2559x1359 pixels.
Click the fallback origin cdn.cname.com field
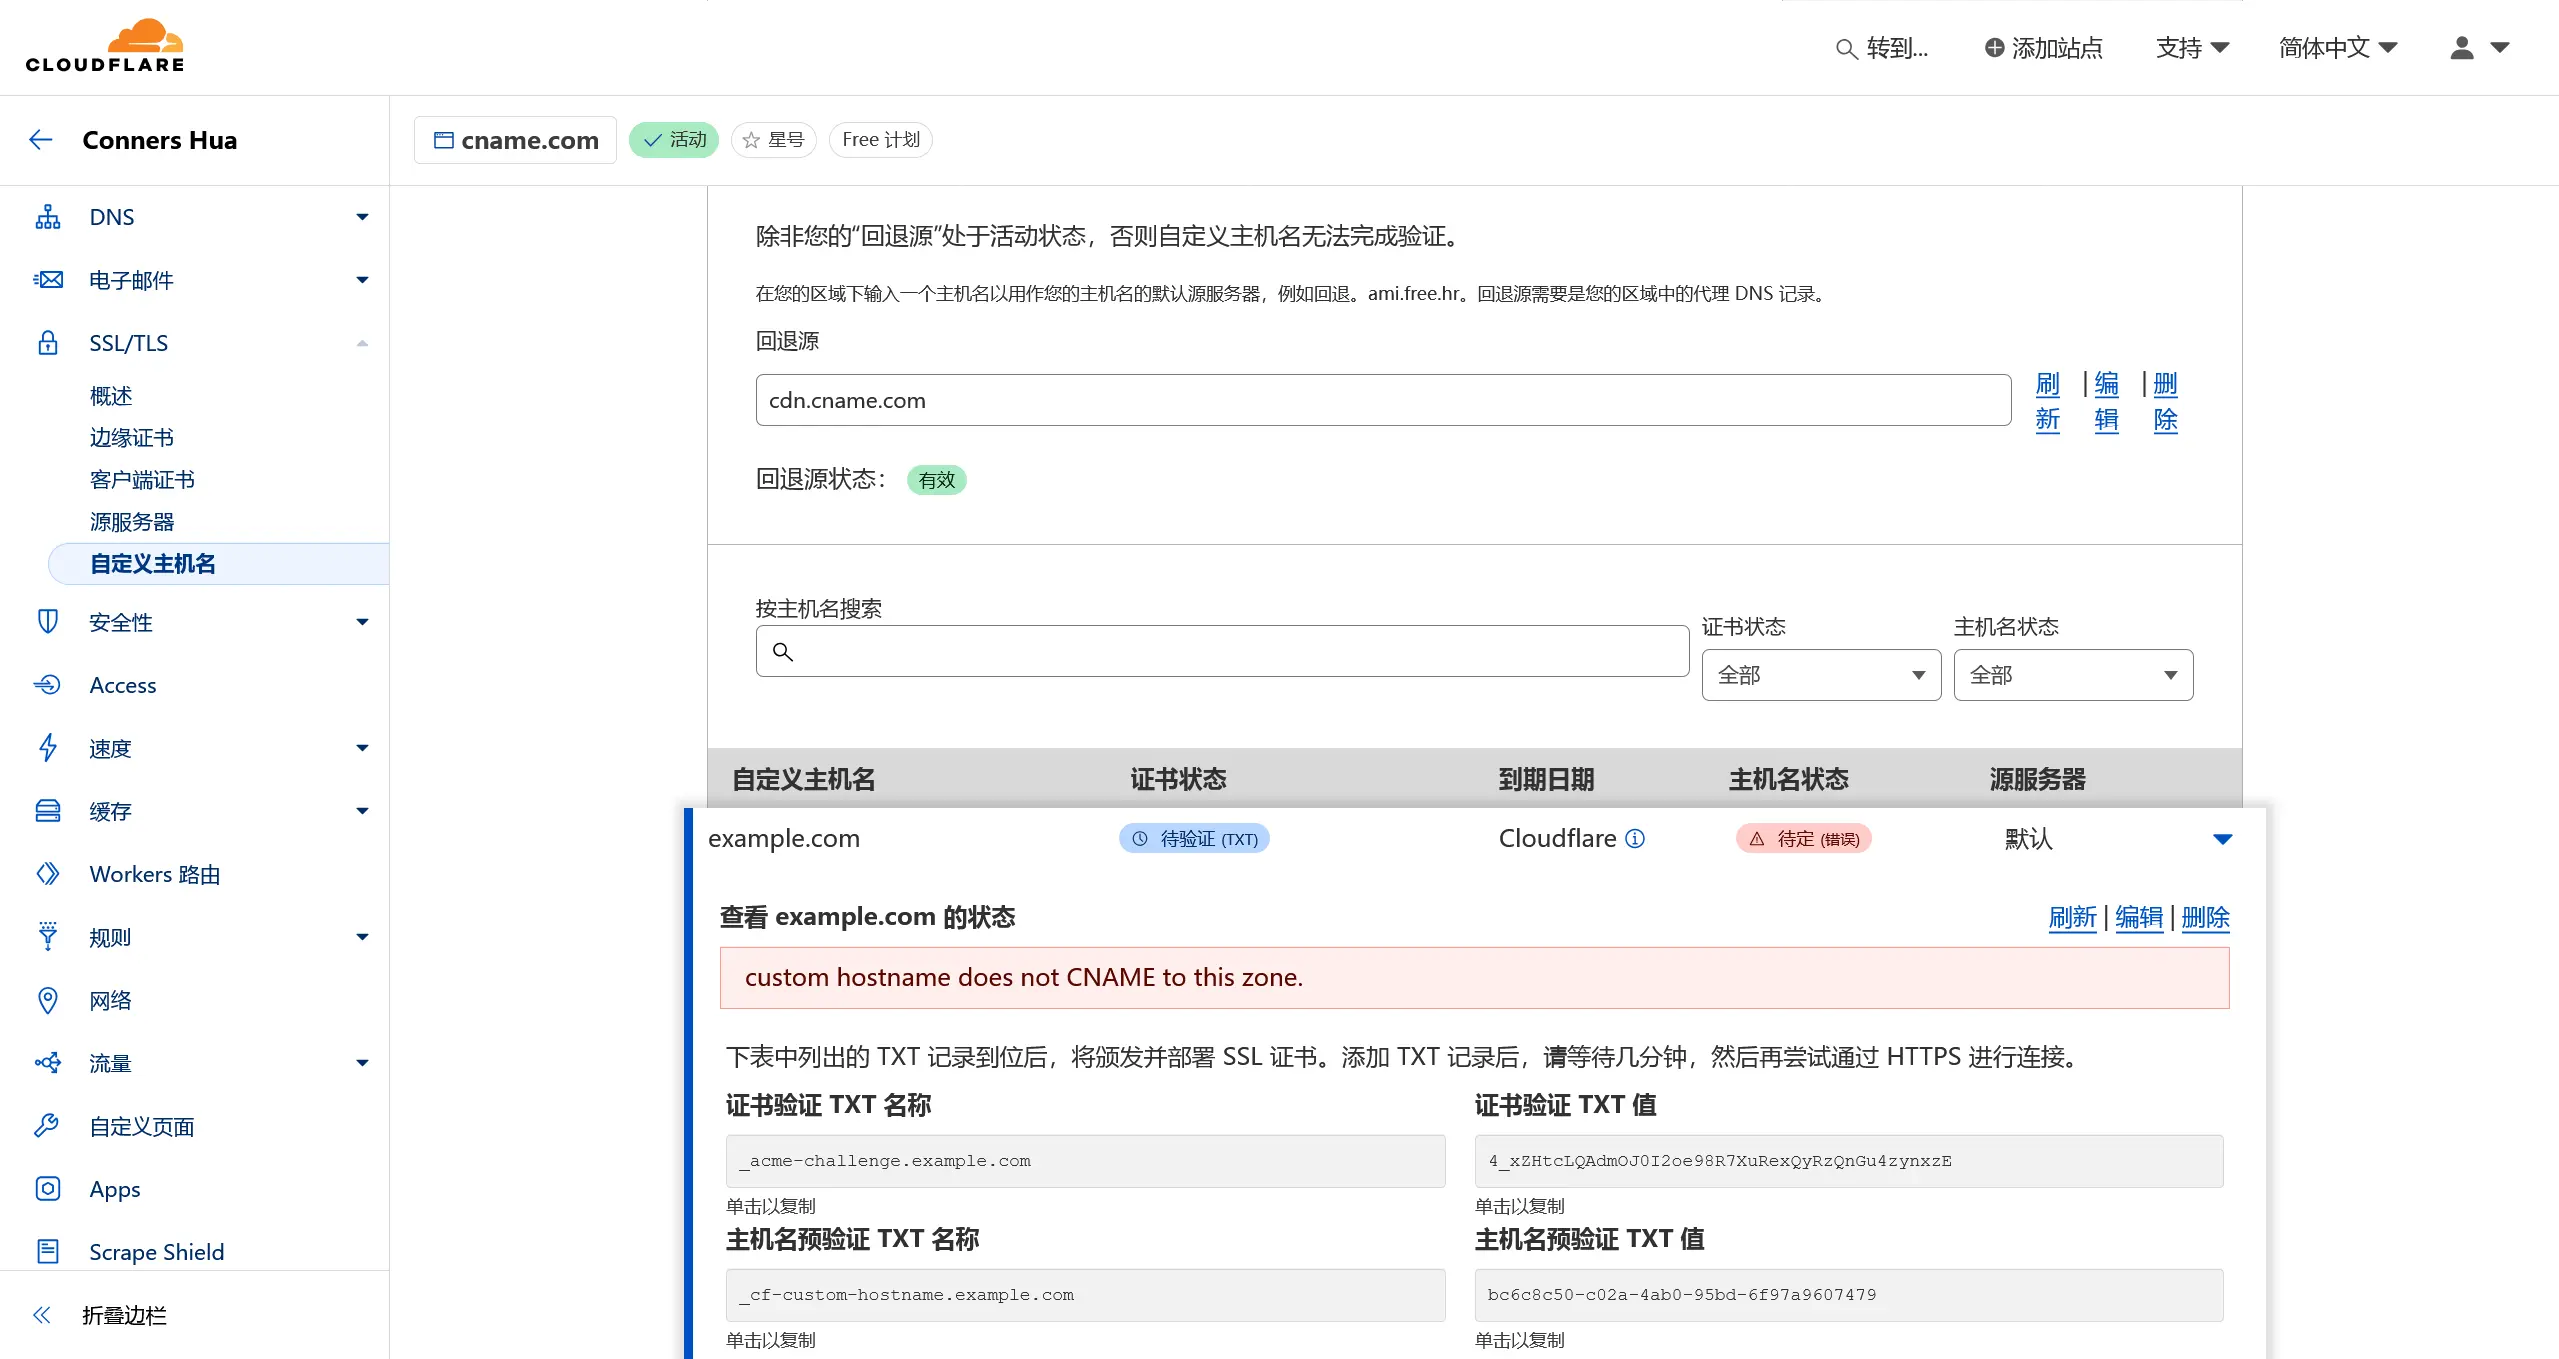[x=1383, y=400]
